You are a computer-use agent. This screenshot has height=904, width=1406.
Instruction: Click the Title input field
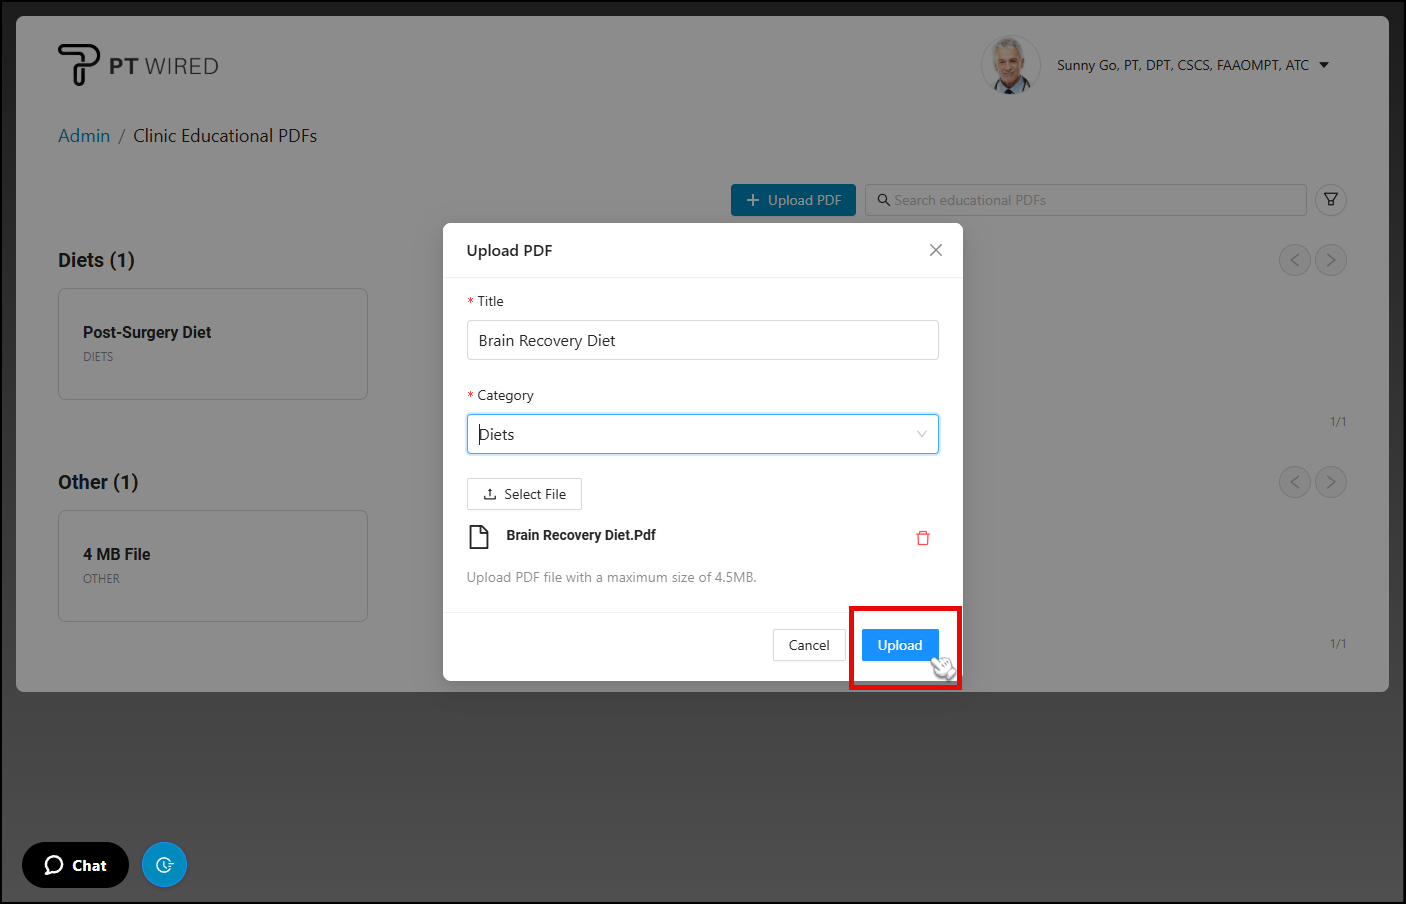click(x=702, y=340)
